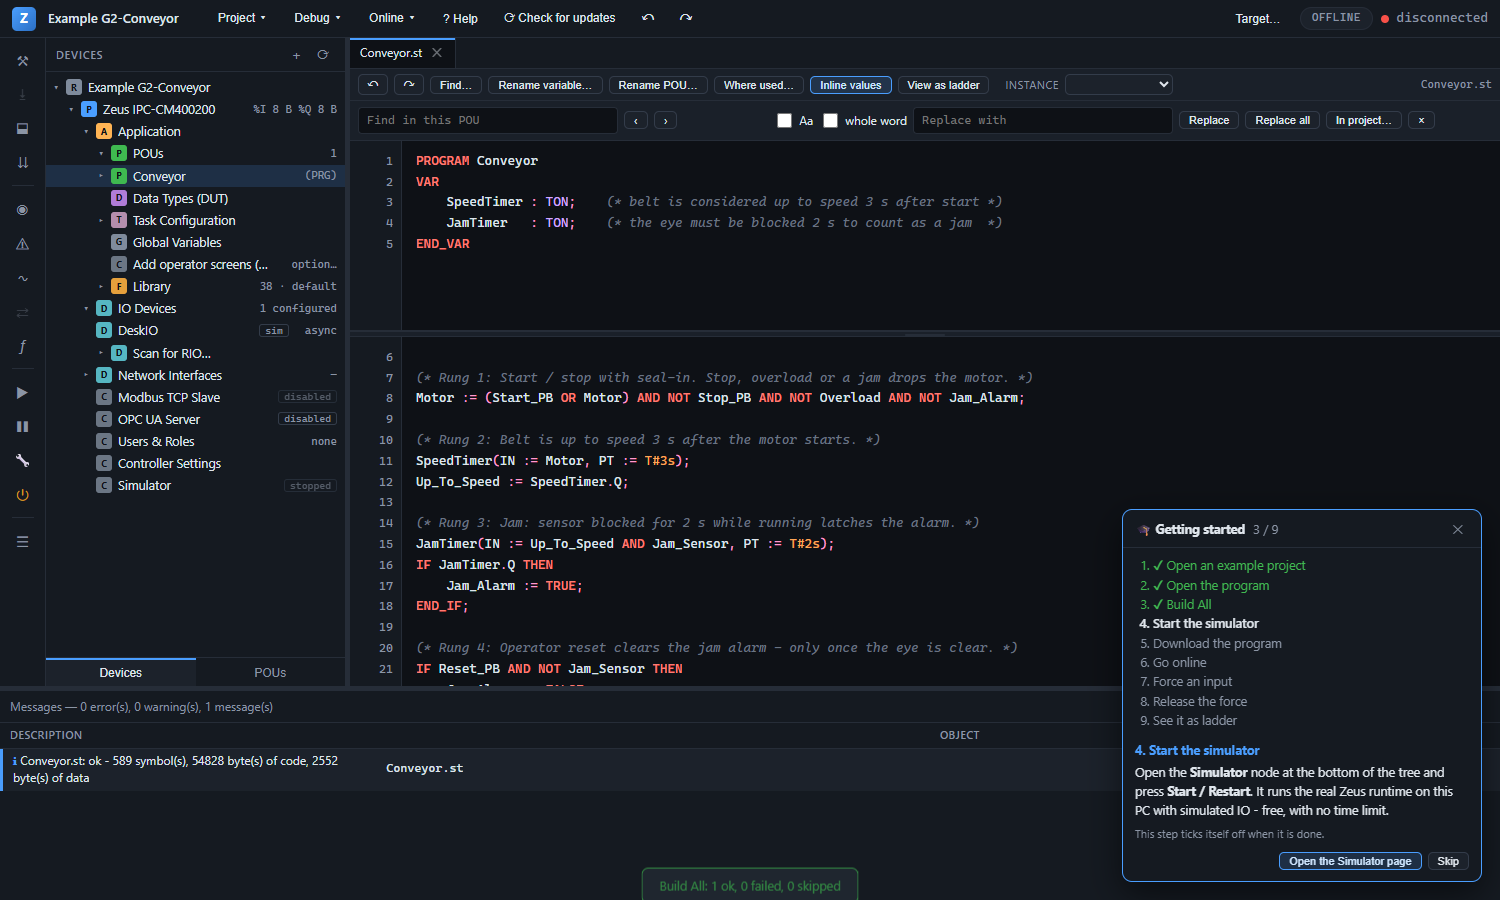Go to previous find match arrow
Screen dimensions: 1500x900
pos(636,120)
